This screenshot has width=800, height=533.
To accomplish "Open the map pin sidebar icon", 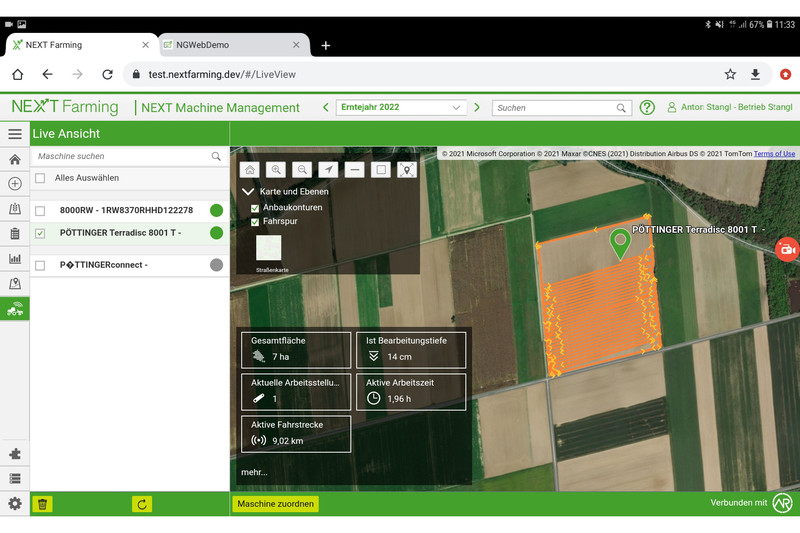I will click(15, 283).
